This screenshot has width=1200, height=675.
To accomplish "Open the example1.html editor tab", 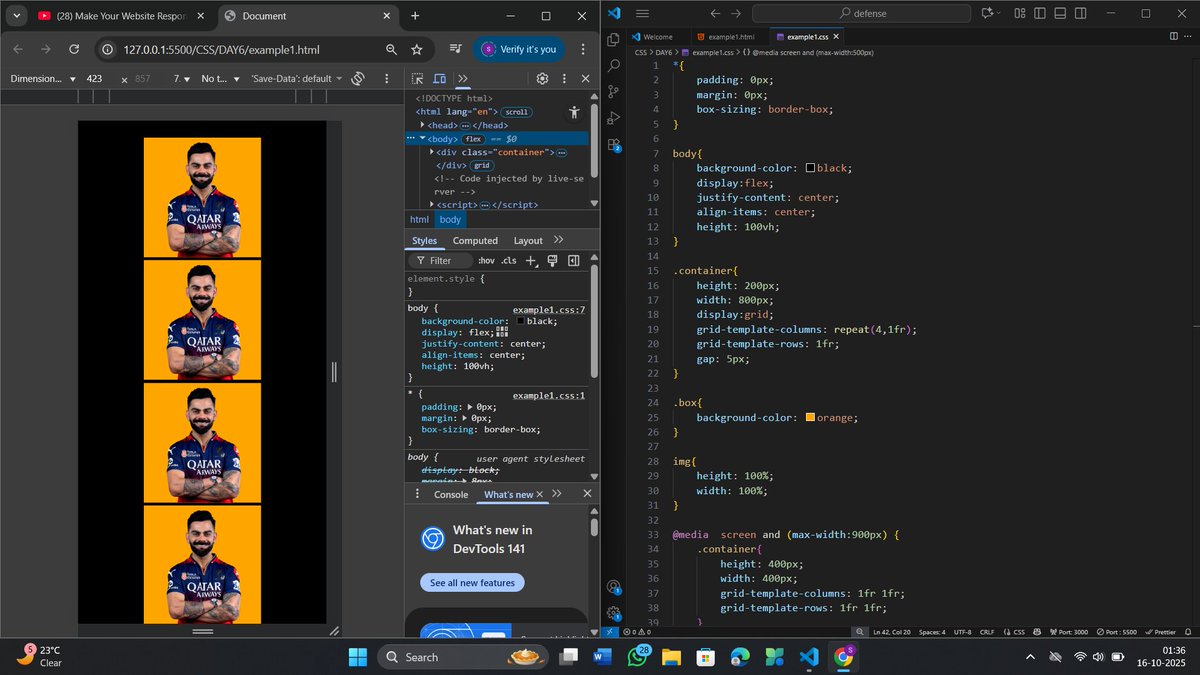I will 731,36.
